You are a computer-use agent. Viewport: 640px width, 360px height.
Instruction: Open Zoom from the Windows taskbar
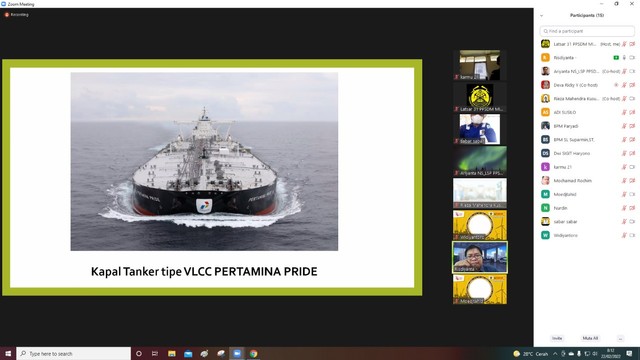point(237,353)
